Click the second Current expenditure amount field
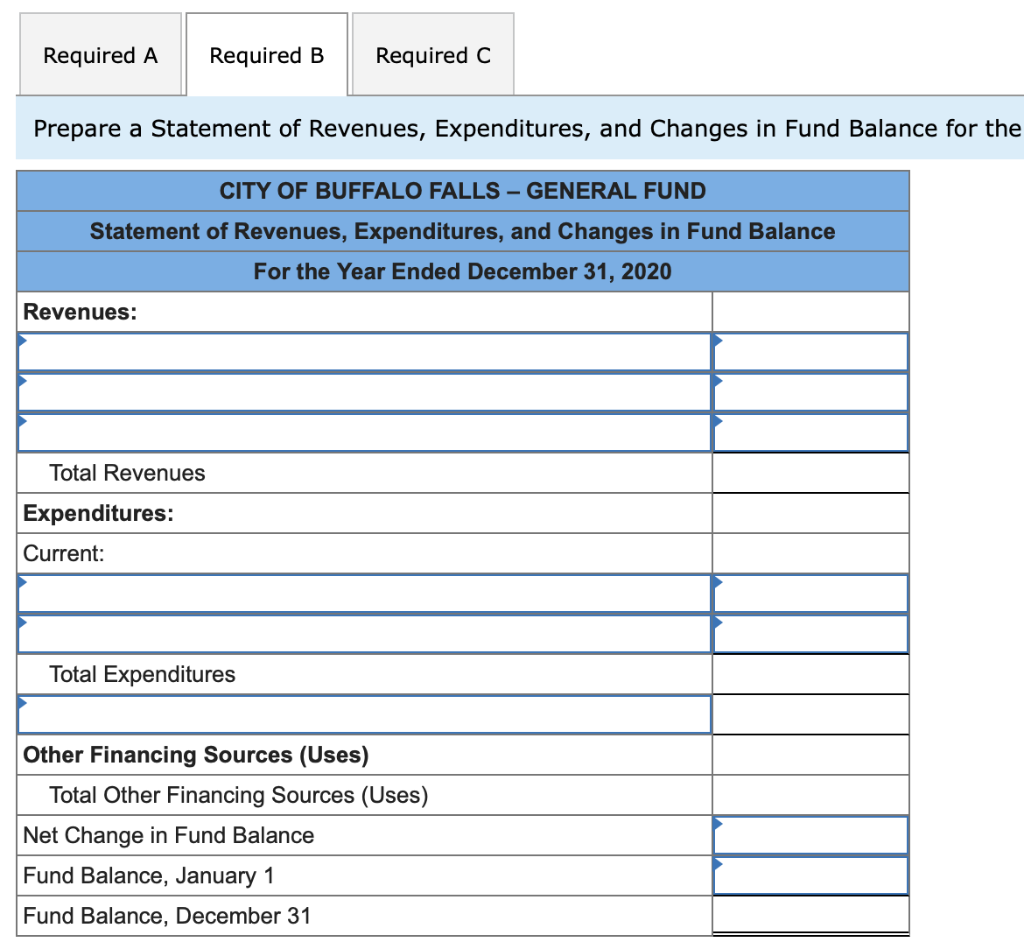1024x949 pixels. [810, 633]
